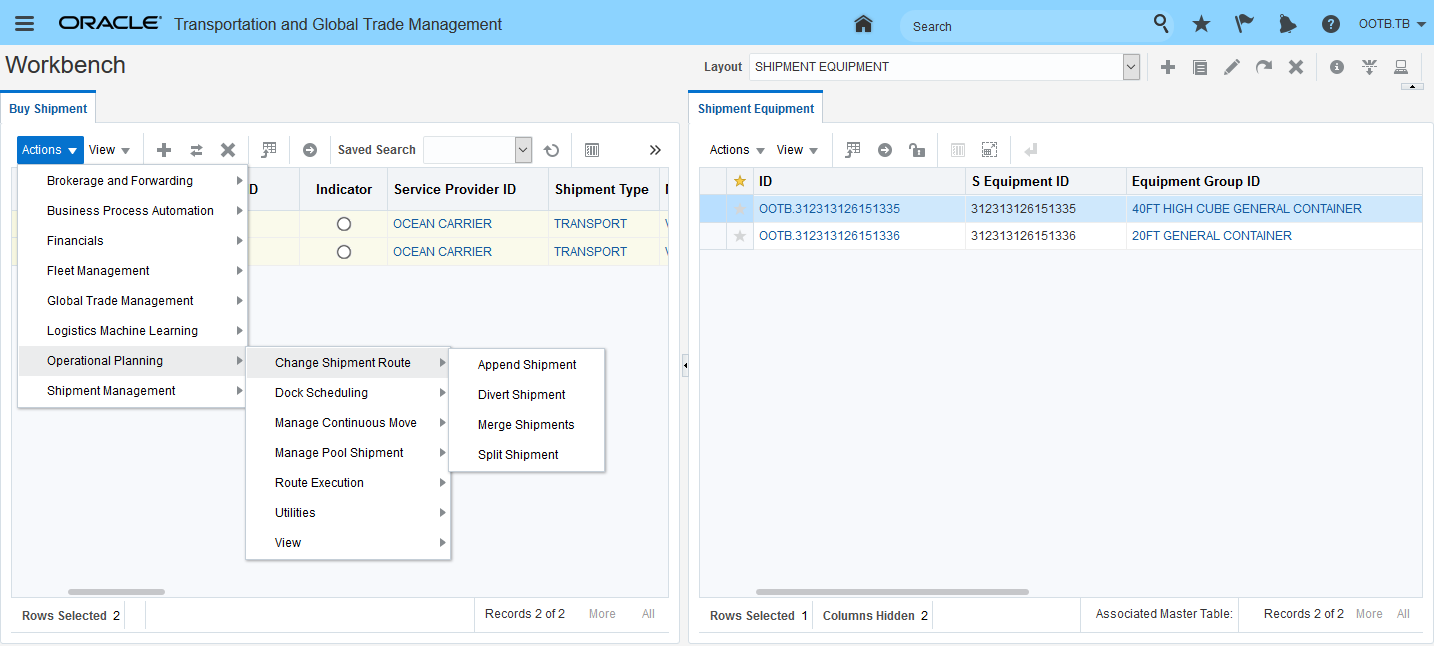Expand Brokerage and Forwarding submenu
Image resolution: width=1434 pixels, height=646 pixels.
click(133, 181)
